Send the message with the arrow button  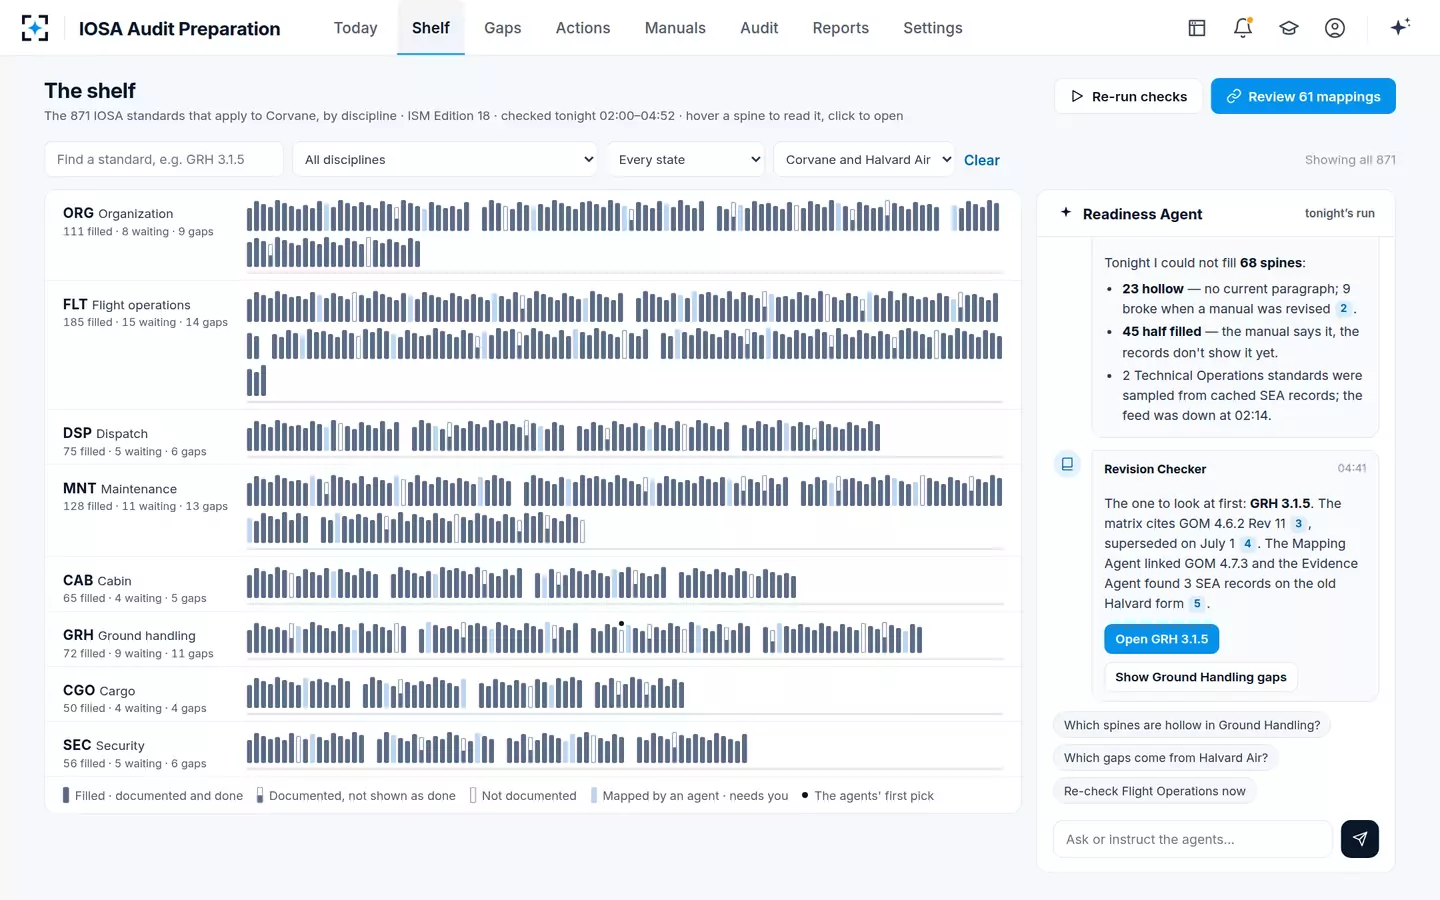click(1360, 839)
